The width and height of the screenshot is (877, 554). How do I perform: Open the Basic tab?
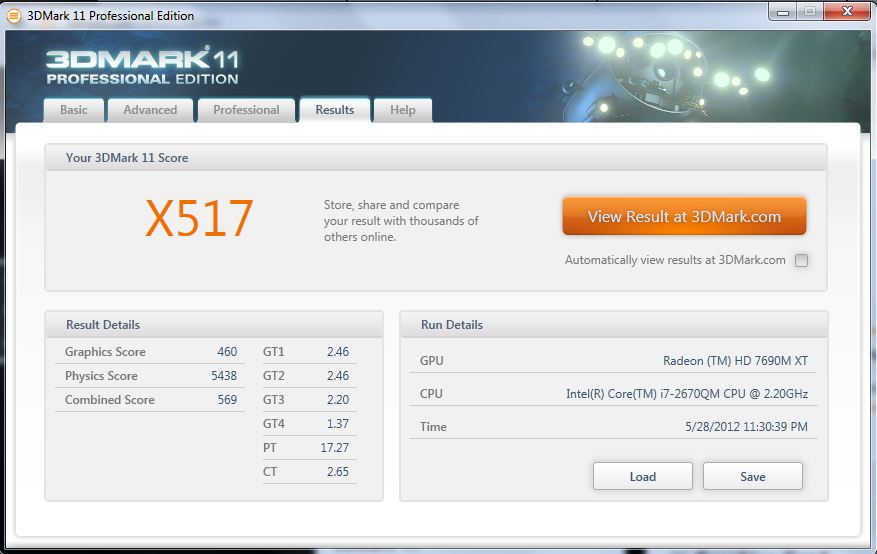coord(74,110)
